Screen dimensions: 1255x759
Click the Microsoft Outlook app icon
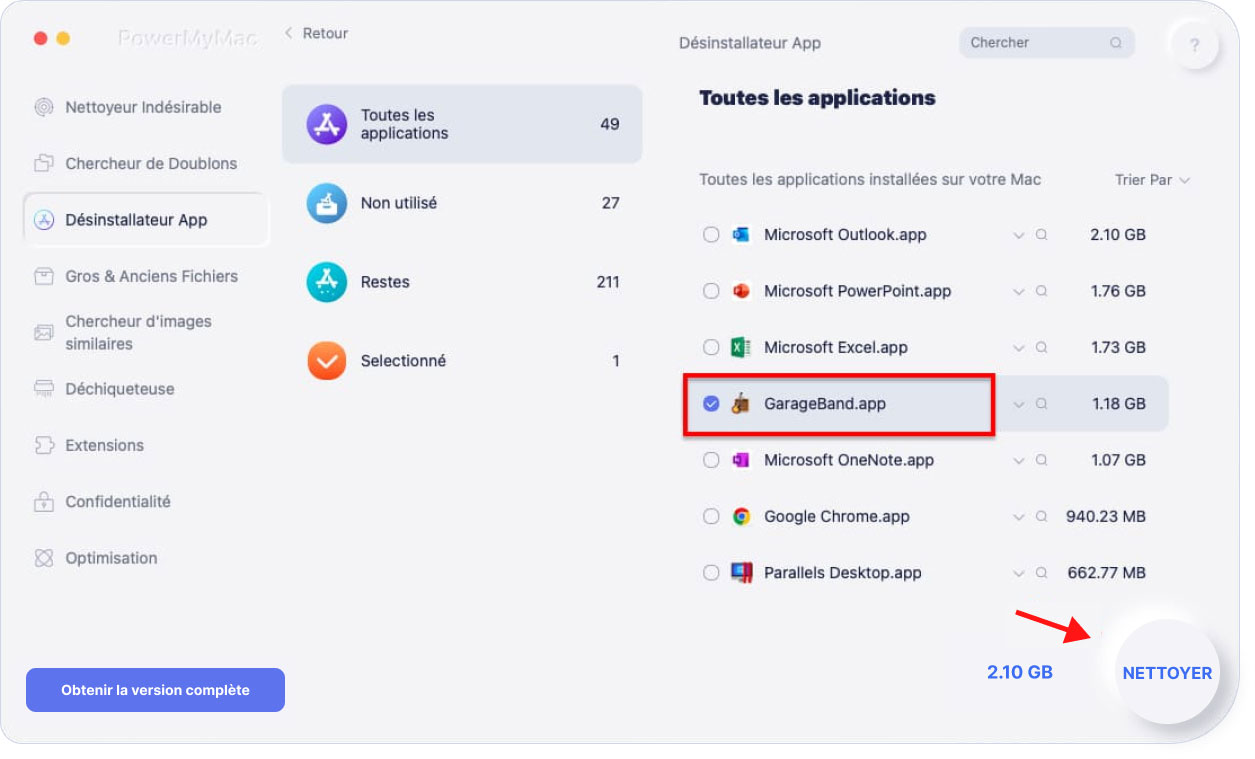click(741, 235)
